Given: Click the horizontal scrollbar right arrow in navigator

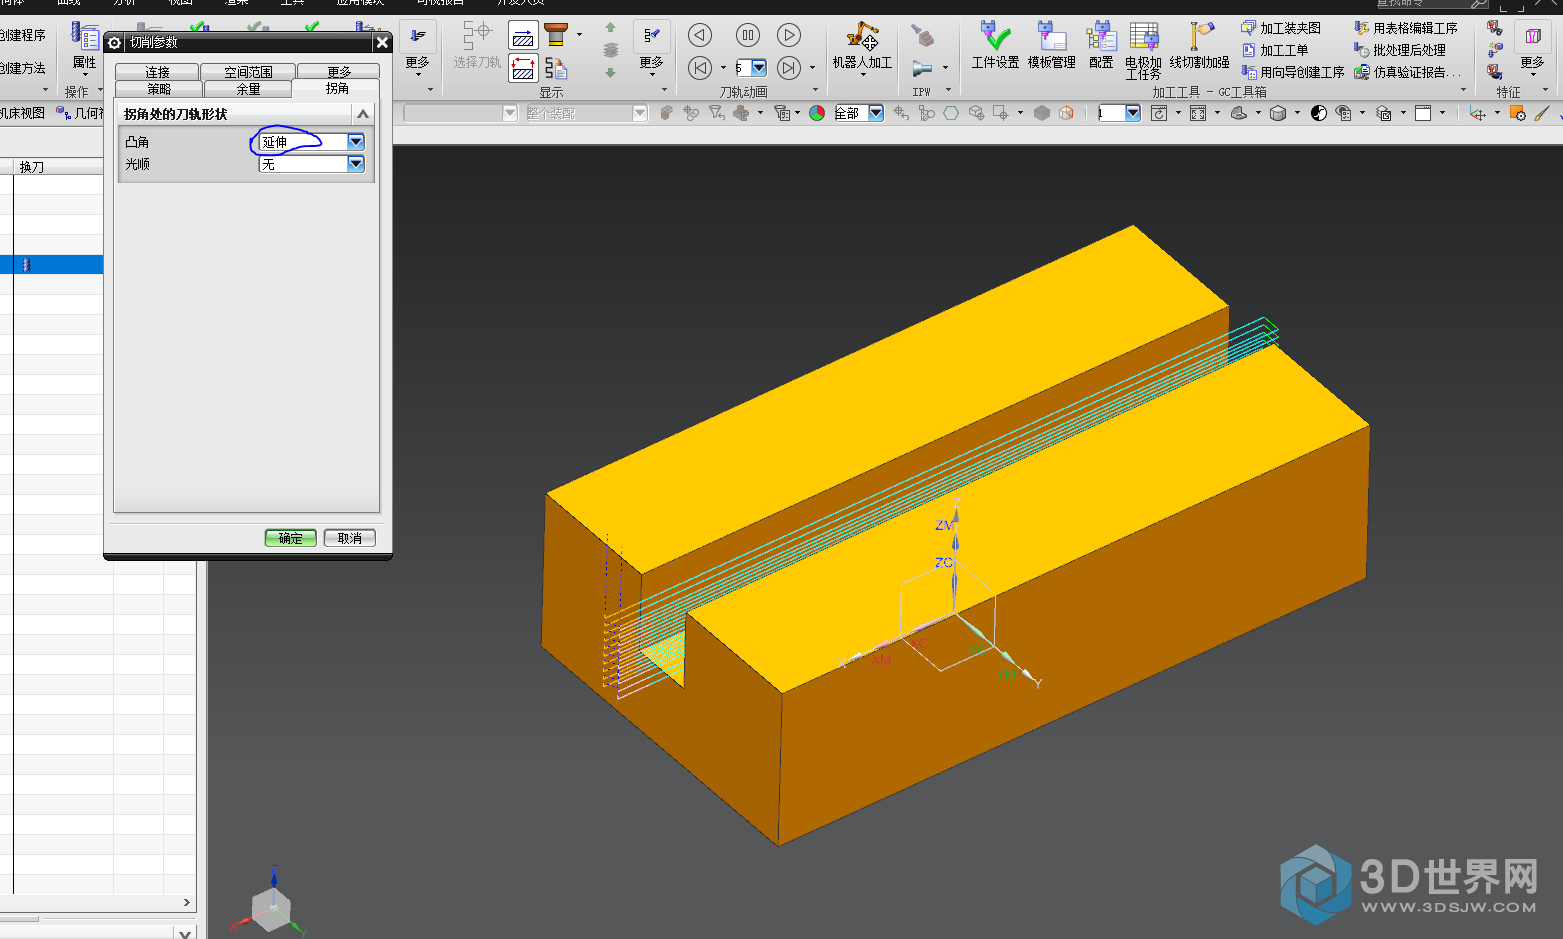Looking at the screenshot, I should click(186, 902).
